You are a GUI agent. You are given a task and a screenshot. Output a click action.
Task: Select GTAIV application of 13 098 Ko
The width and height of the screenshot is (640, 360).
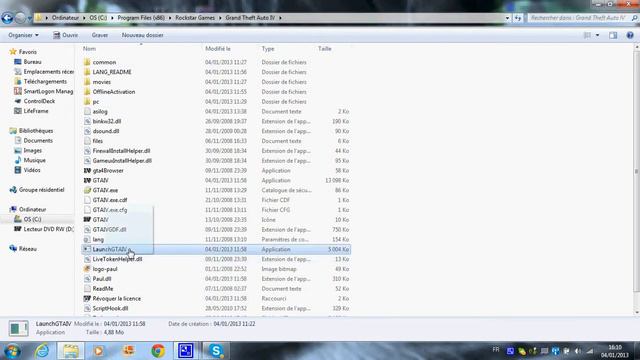point(100,180)
